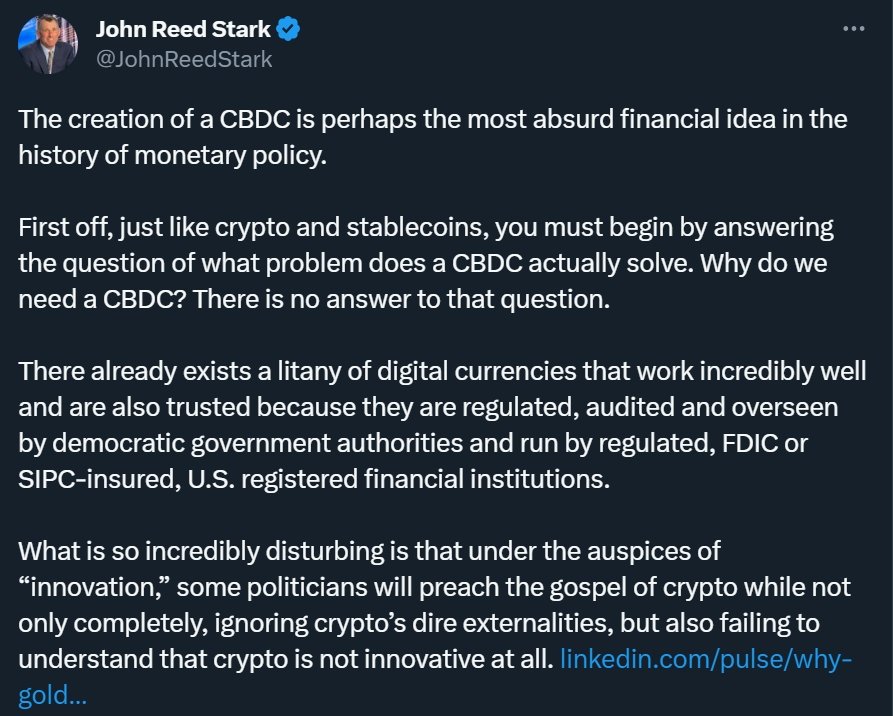893x716 pixels.
Task: Open John Reed Stark's profile via display name
Action: pyautogui.click(x=185, y=30)
